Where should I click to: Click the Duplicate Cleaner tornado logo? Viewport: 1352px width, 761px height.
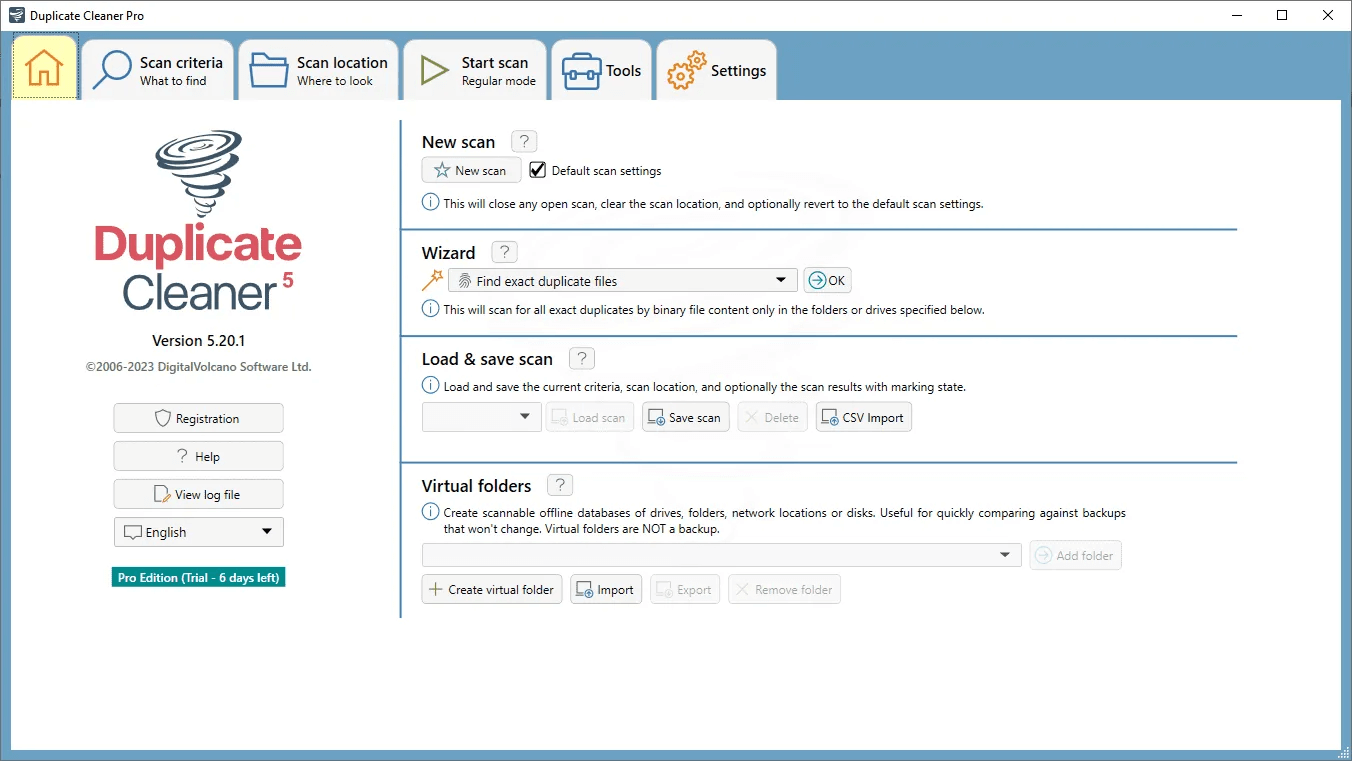(x=198, y=172)
